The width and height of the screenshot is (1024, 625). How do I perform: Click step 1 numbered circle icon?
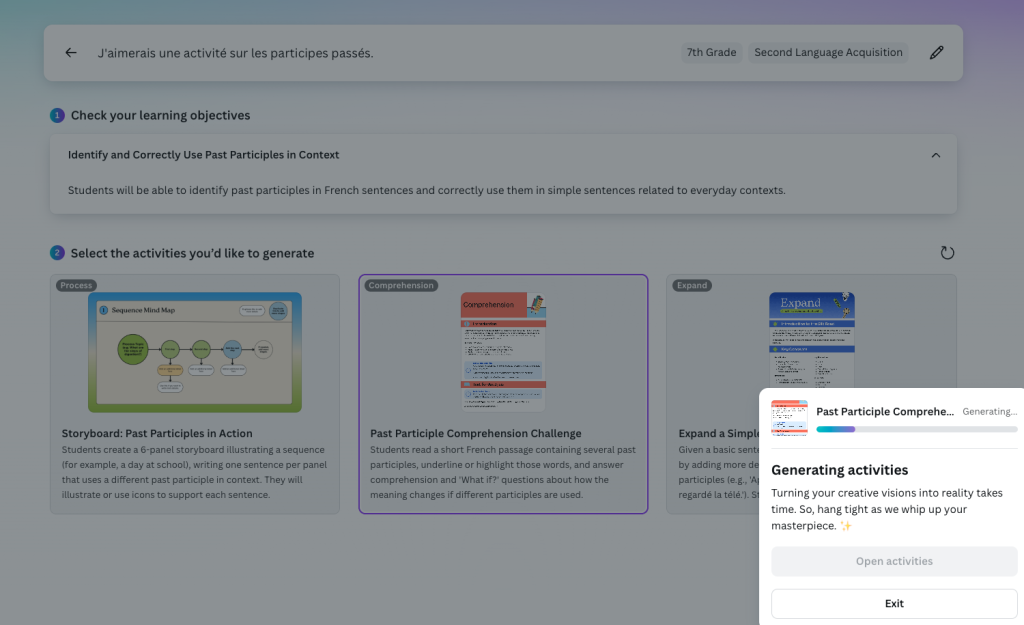click(57, 116)
